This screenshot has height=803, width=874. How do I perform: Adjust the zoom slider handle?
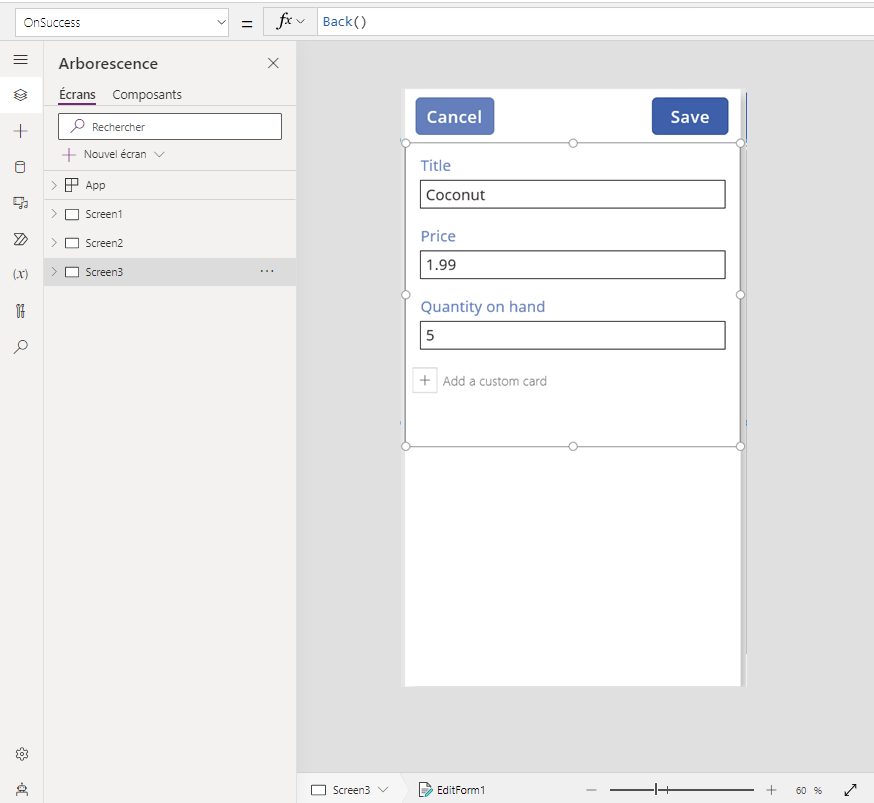coord(657,790)
